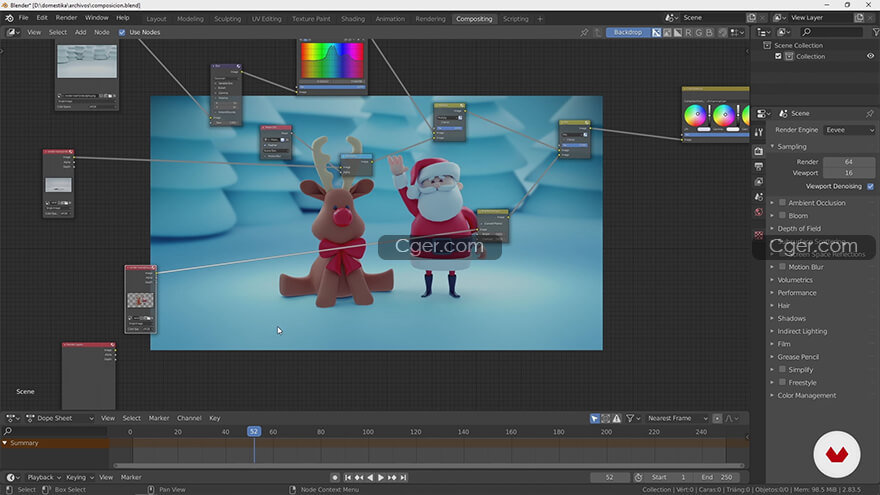This screenshot has width=880, height=495.
Task: Open the Blender logo application menu
Action: [x=9, y=18]
